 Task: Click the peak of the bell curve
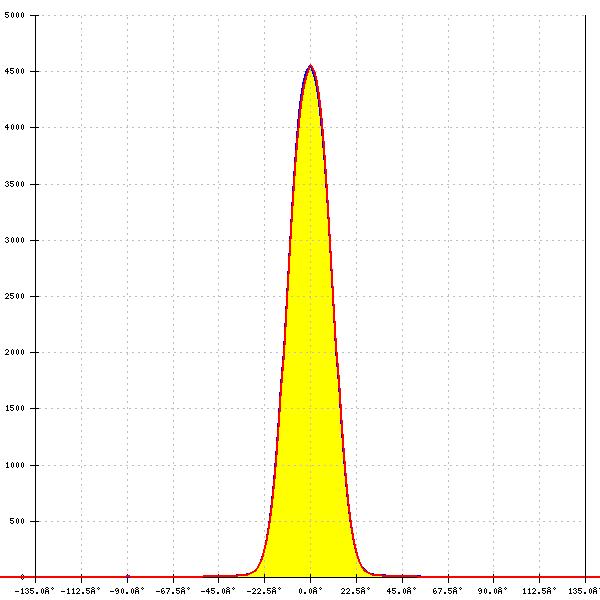(311, 66)
